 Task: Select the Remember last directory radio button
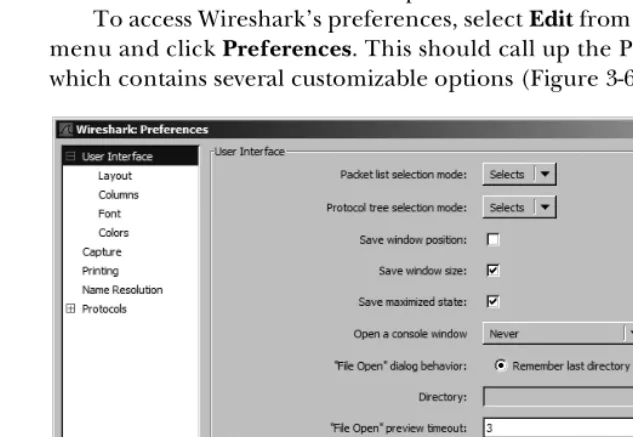point(500,366)
